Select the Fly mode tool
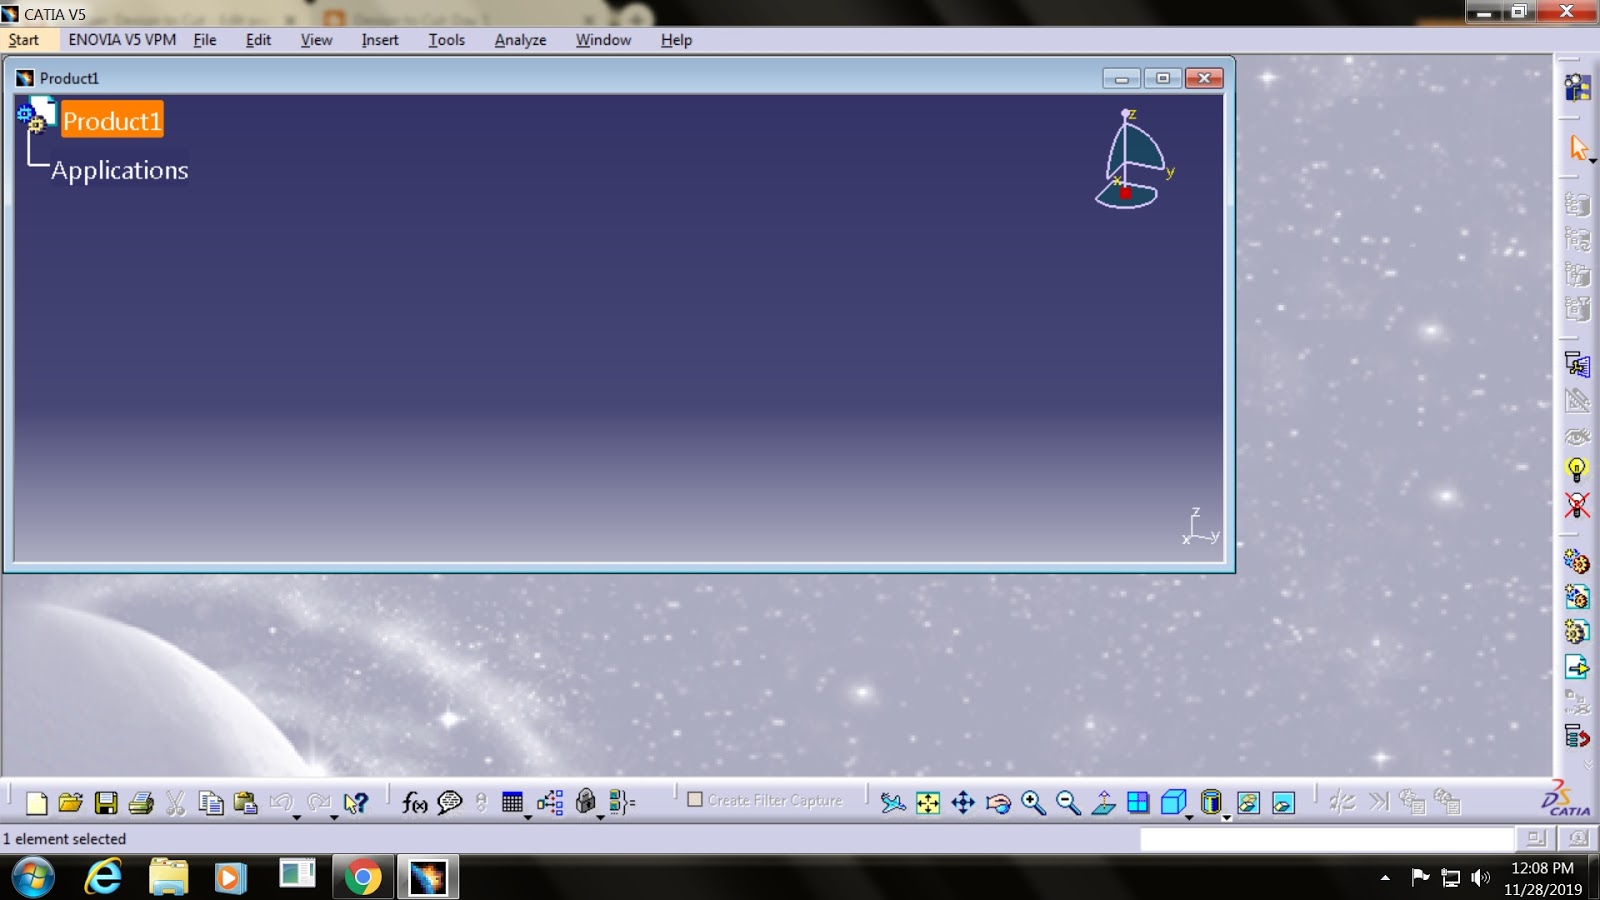Screen dimensions: 1600x900 click(x=891, y=801)
